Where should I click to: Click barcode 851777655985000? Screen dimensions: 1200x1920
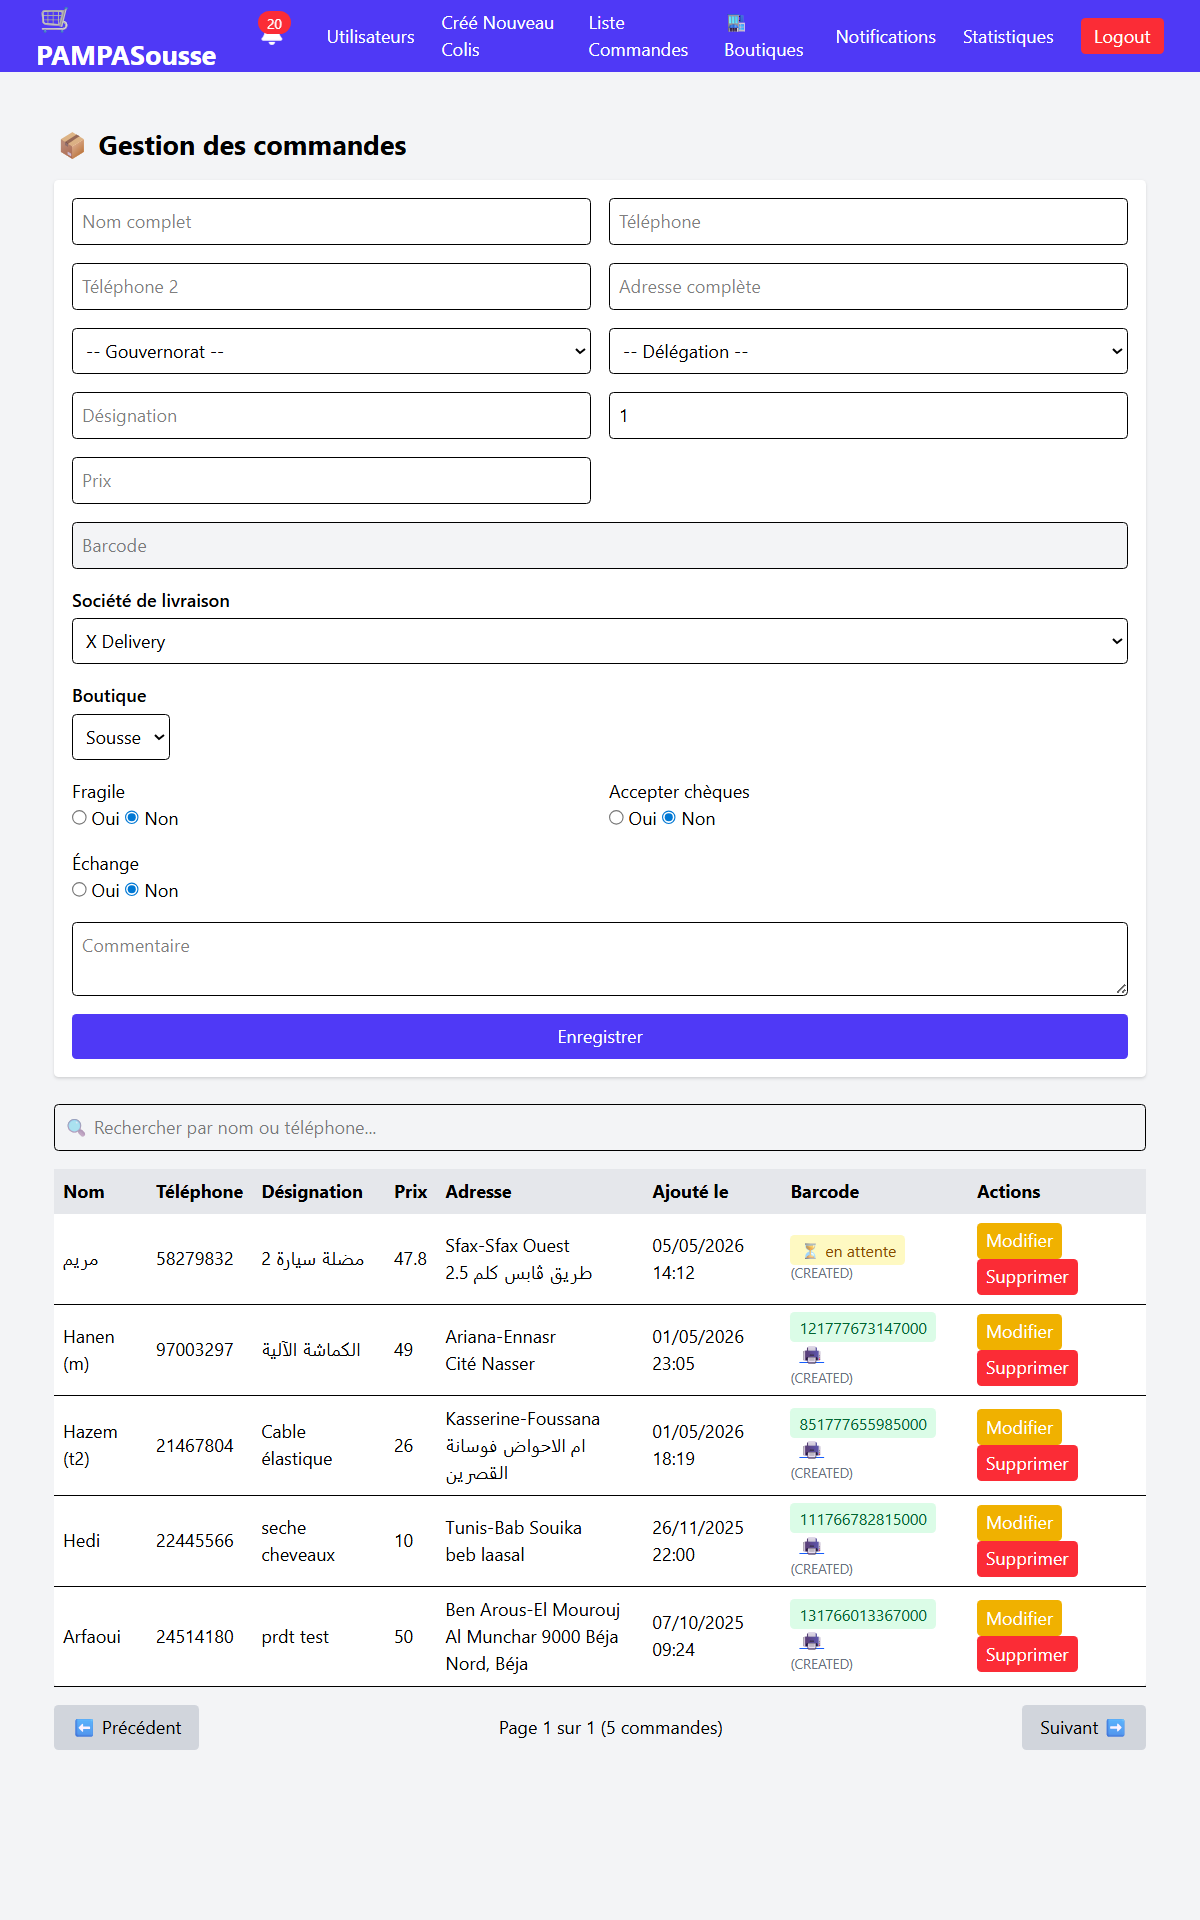tap(863, 1424)
